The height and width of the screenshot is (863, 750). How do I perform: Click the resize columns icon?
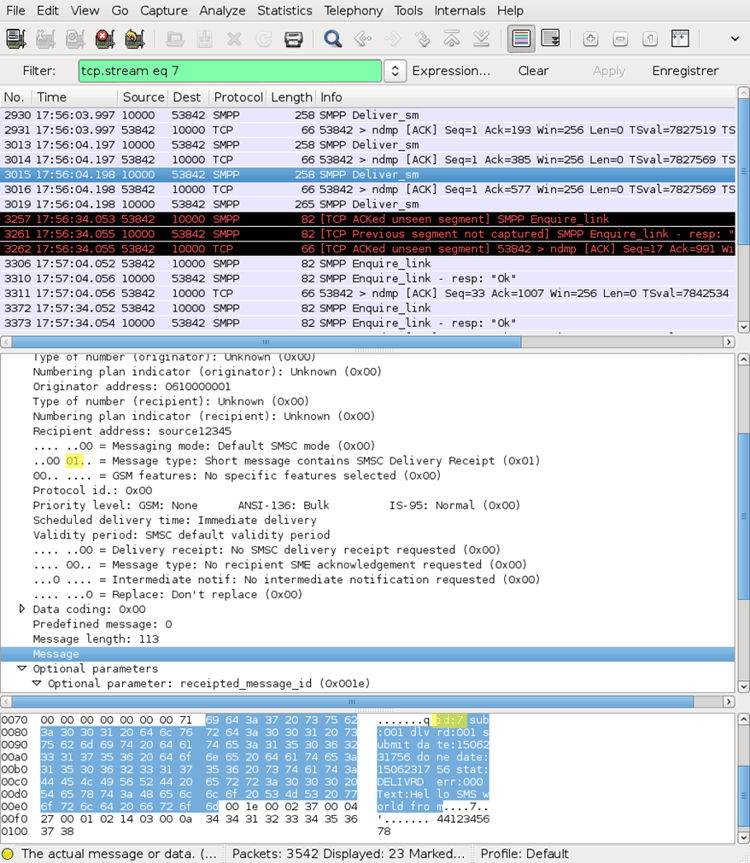point(680,39)
